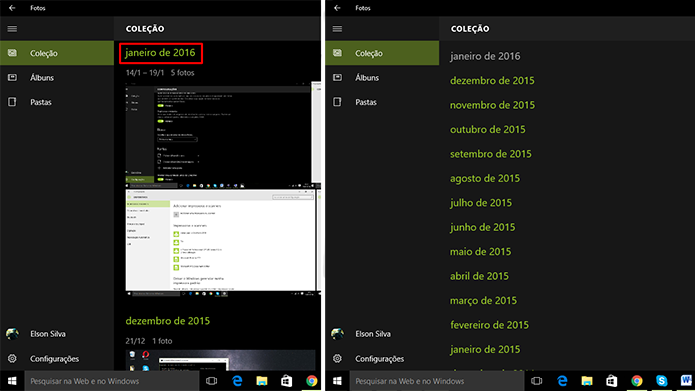
Task: Click Pastas icon in right window
Action: 337,102
